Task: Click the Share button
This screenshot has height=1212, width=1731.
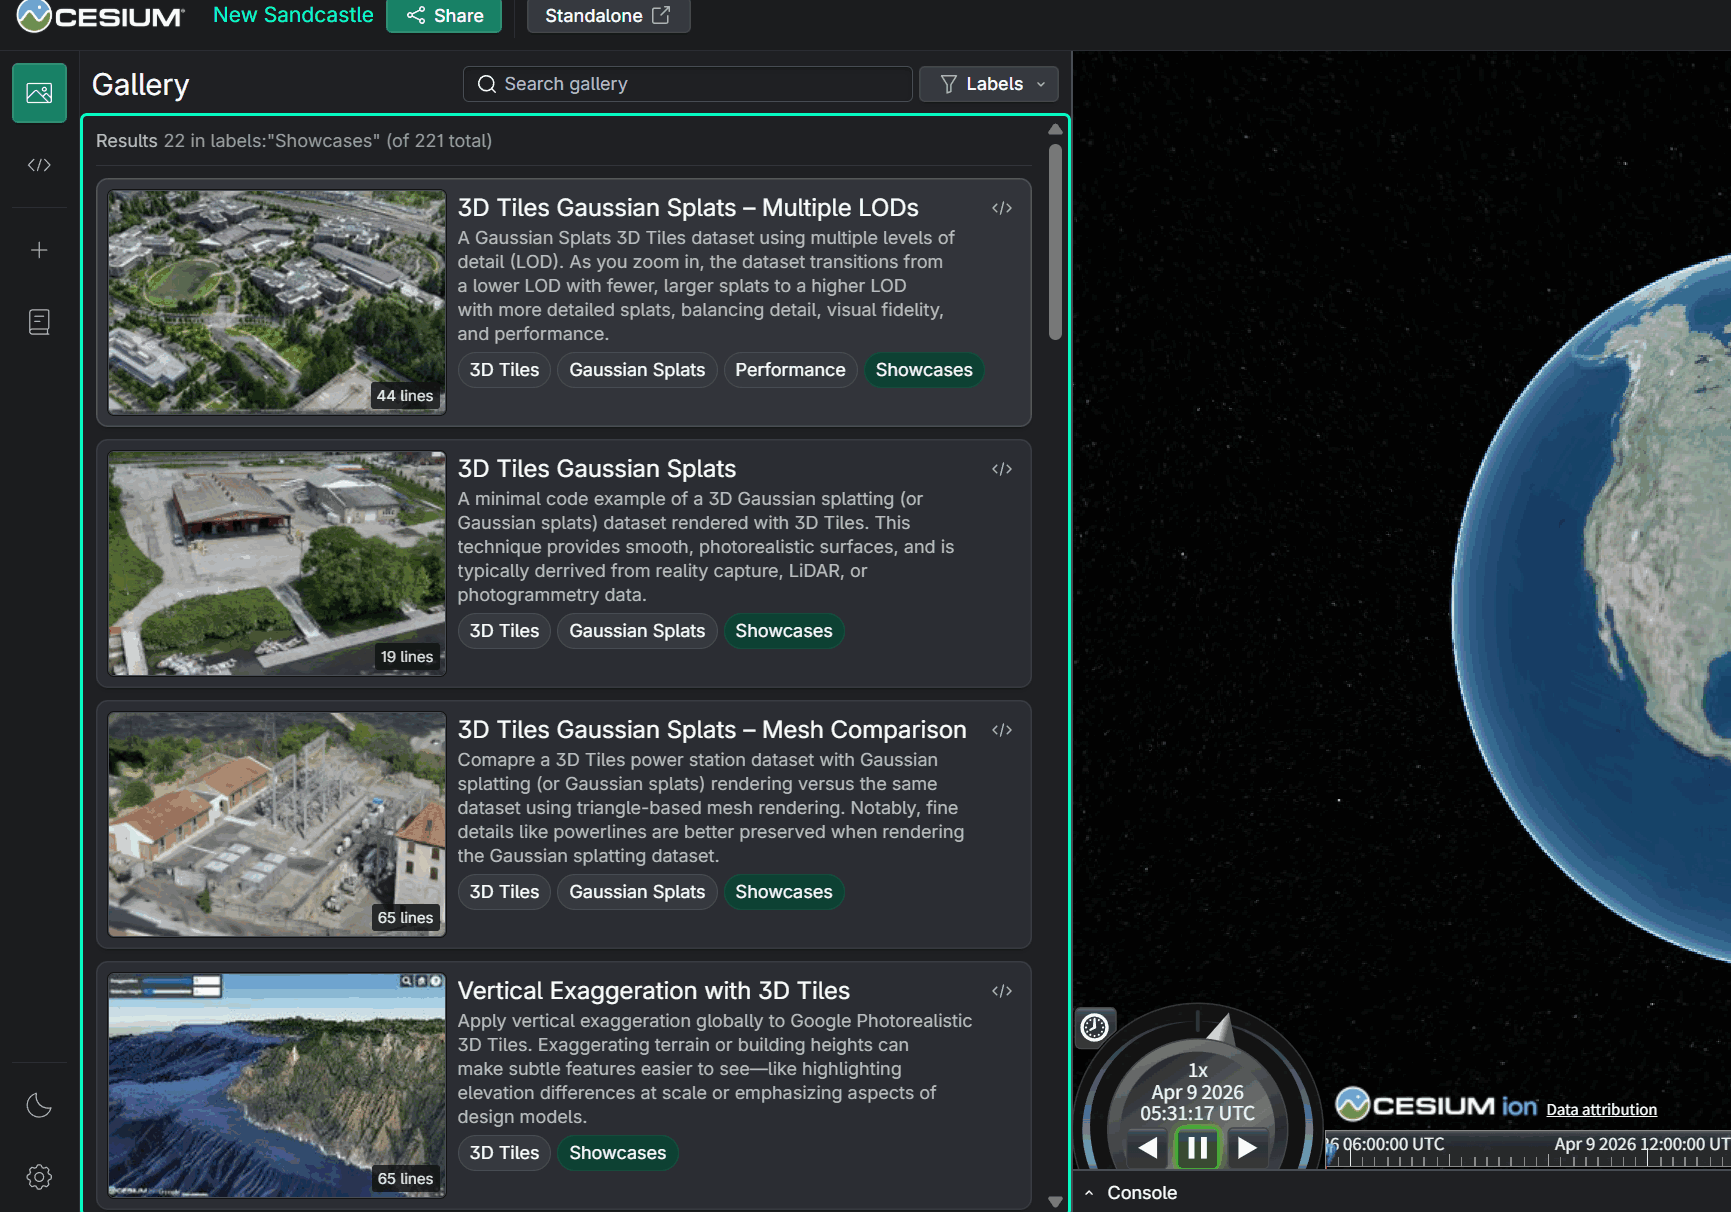Action: (444, 16)
